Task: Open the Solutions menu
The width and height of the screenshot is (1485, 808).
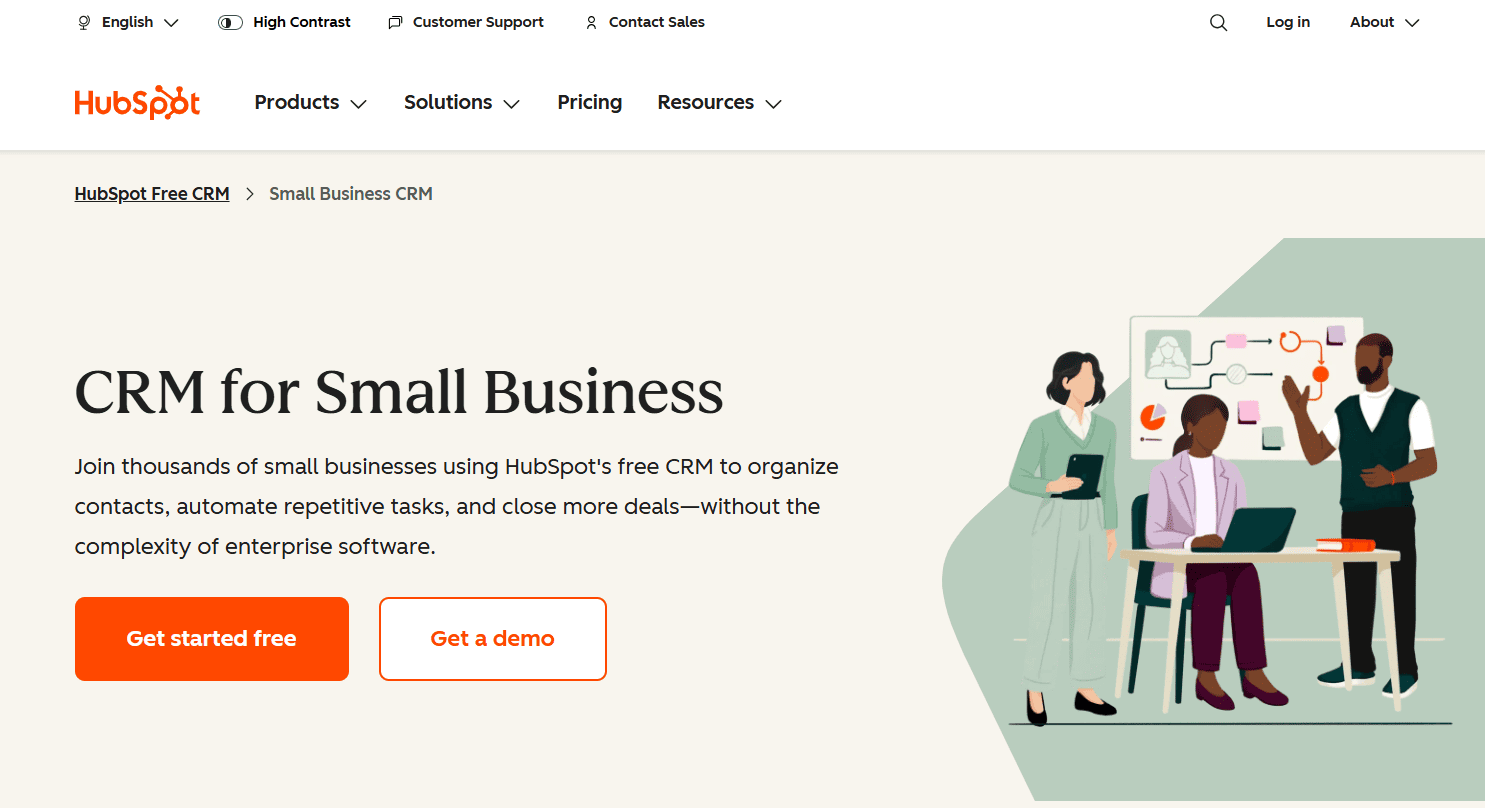Action: [462, 102]
